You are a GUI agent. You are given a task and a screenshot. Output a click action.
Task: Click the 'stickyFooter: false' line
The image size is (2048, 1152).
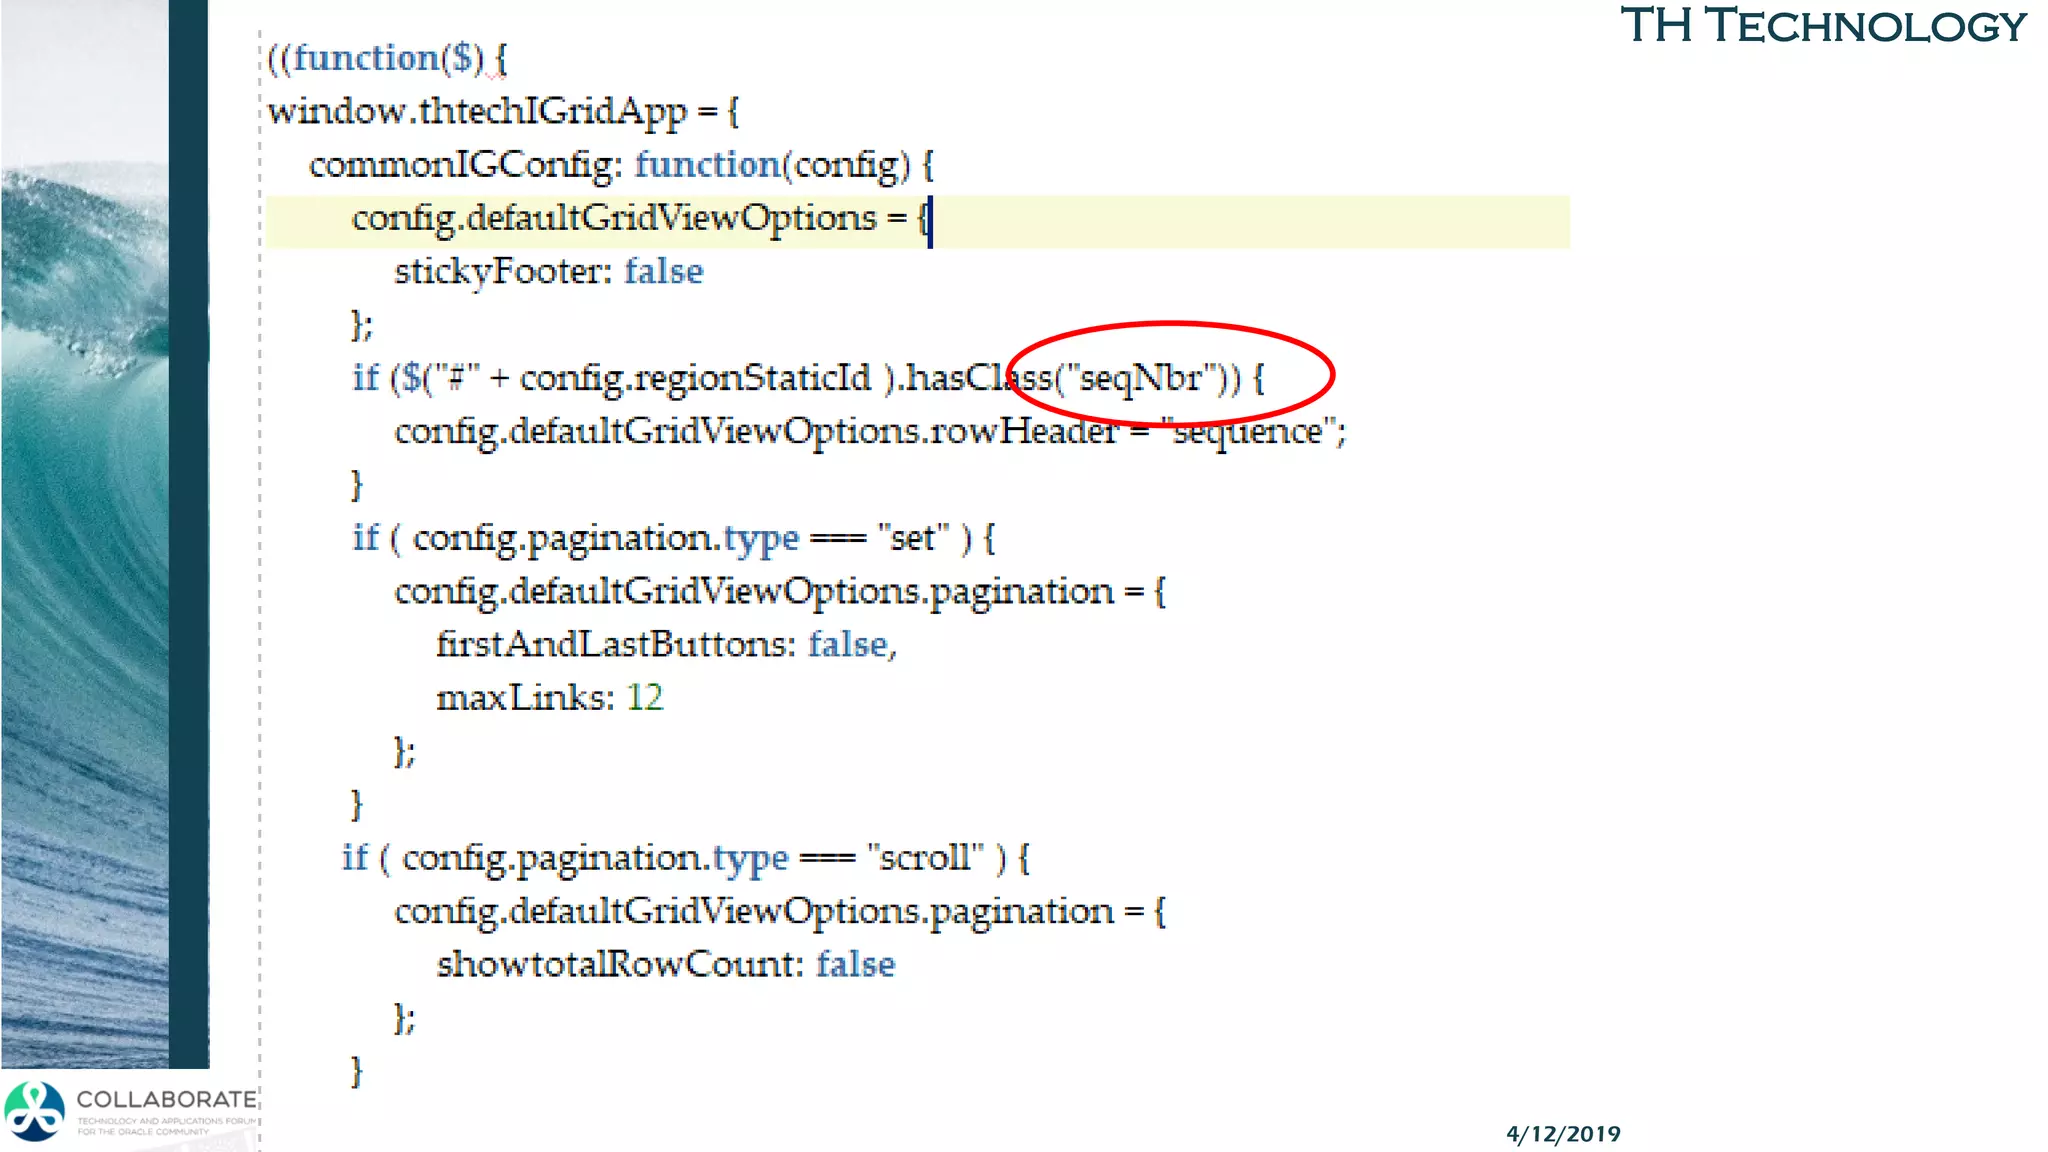[x=549, y=271]
